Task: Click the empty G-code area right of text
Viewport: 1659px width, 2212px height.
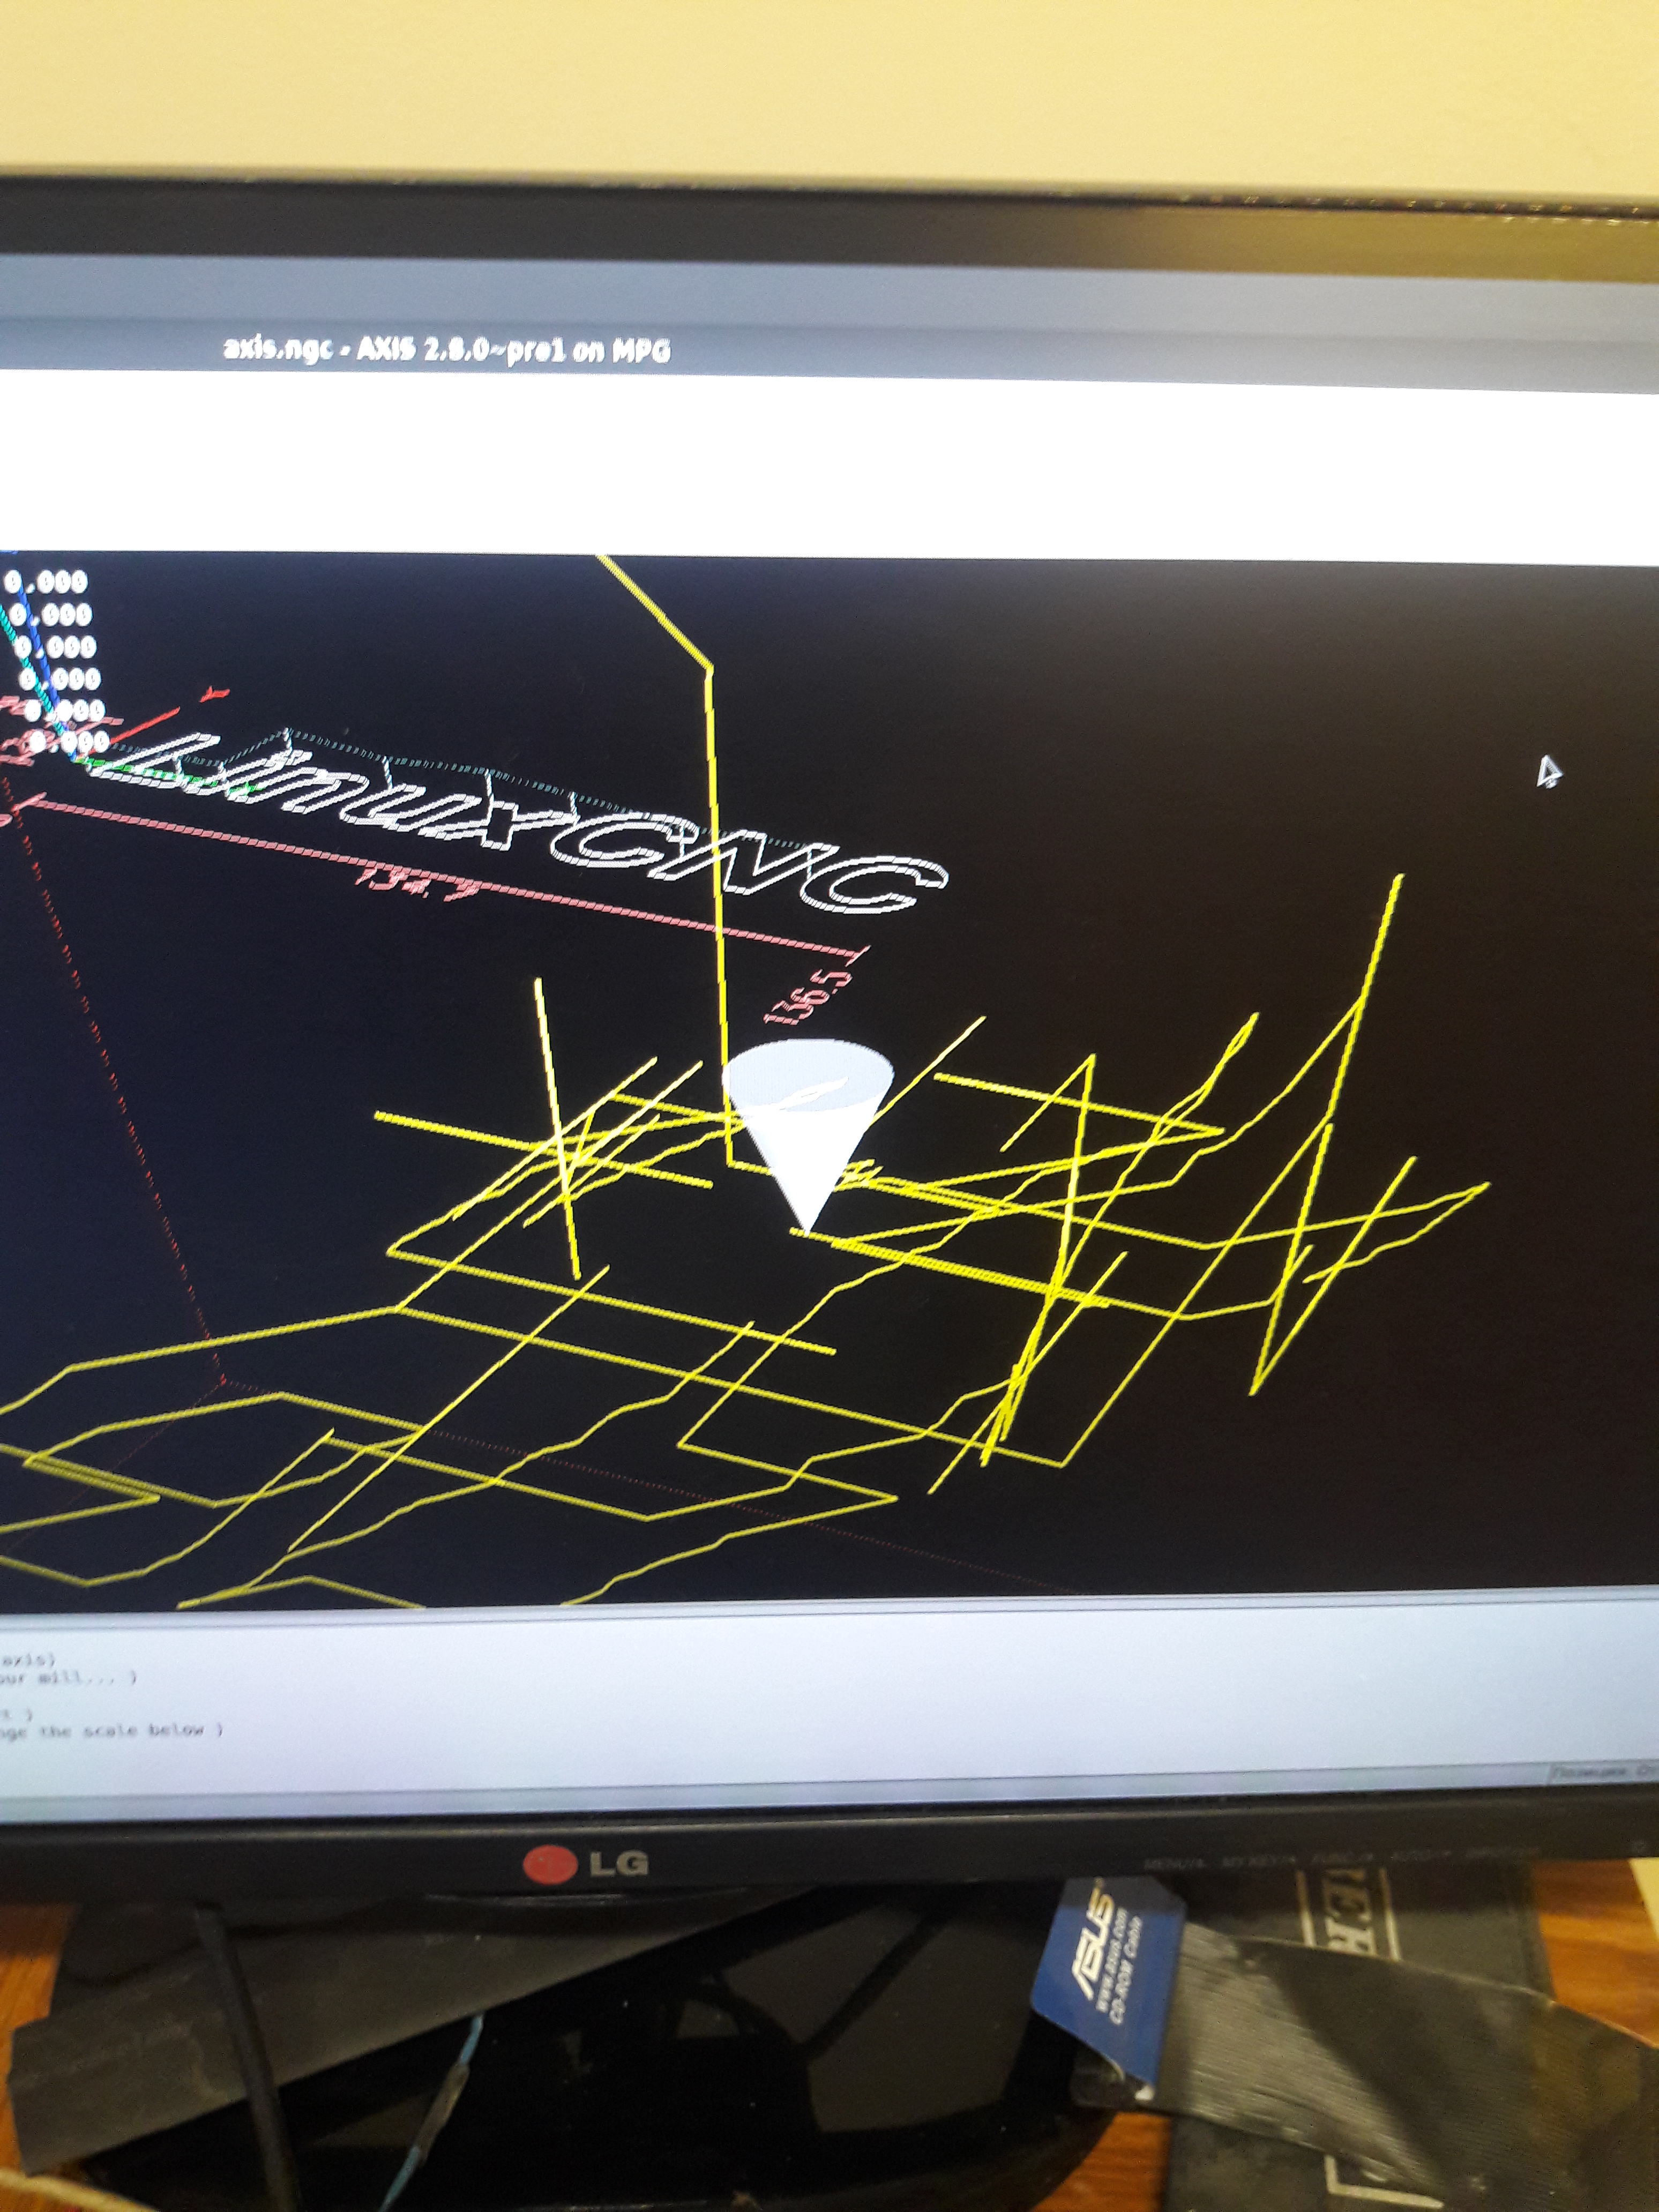Action: [x=900, y=1700]
